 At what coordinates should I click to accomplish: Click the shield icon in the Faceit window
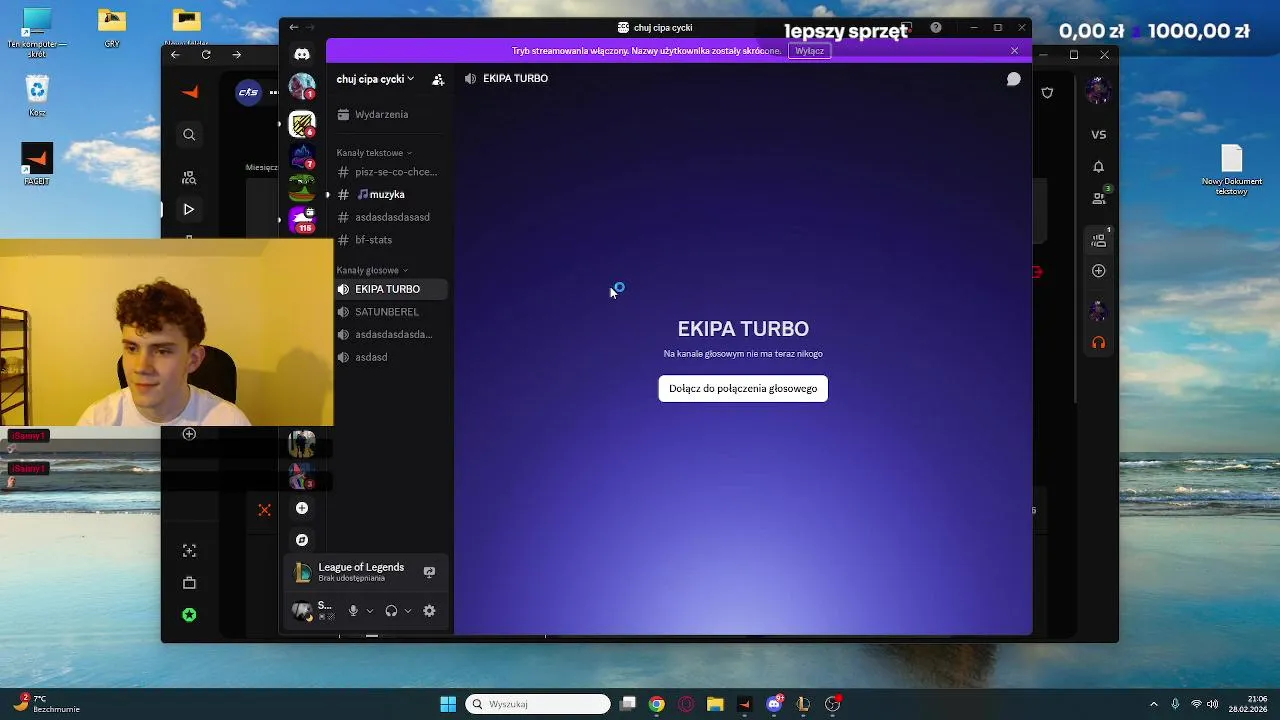(x=1047, y=93)
